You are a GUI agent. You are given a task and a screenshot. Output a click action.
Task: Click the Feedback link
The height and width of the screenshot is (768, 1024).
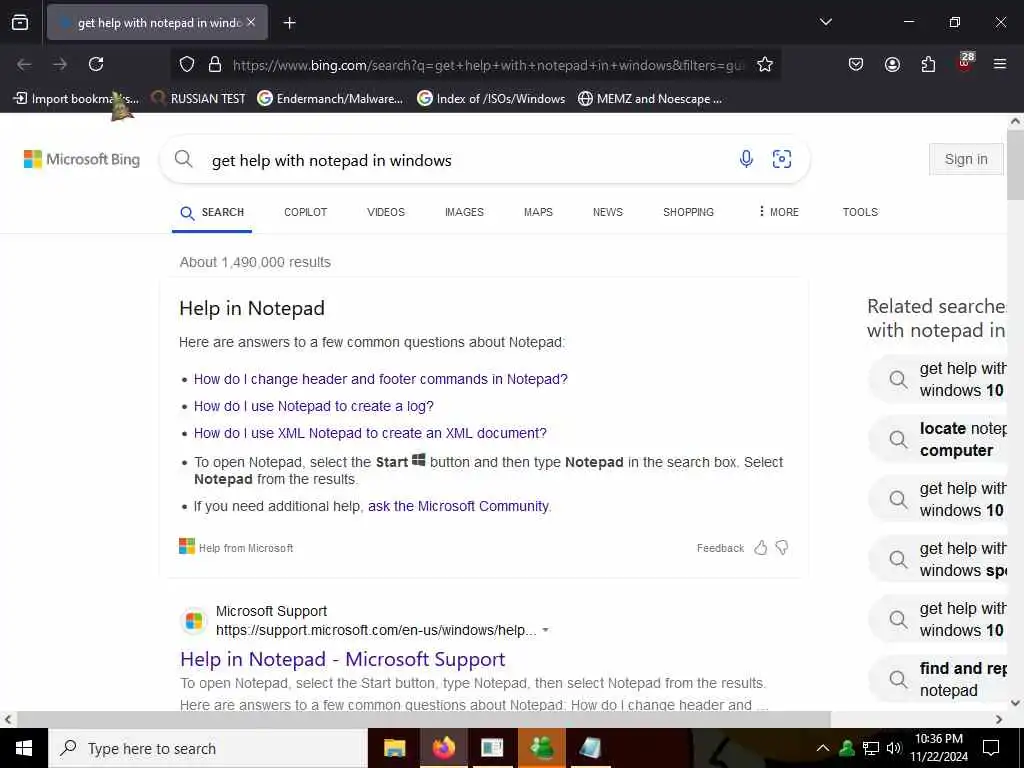coord(720,548)
